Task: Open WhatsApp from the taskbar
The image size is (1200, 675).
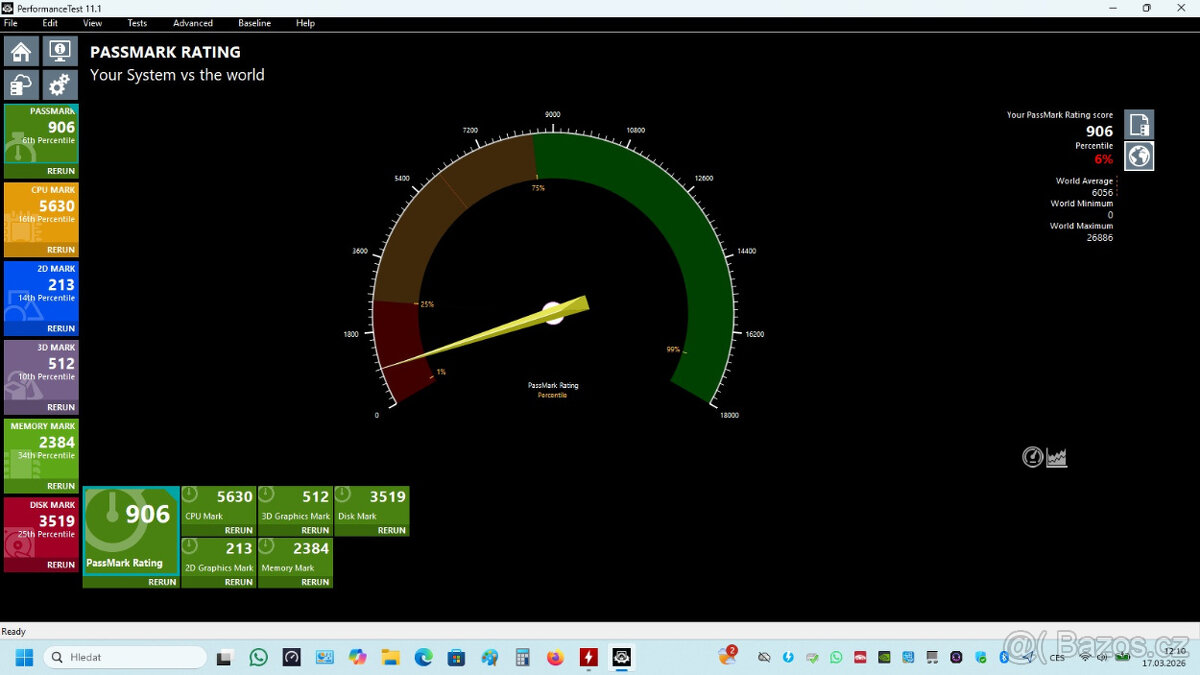Action: click(259, 657)
